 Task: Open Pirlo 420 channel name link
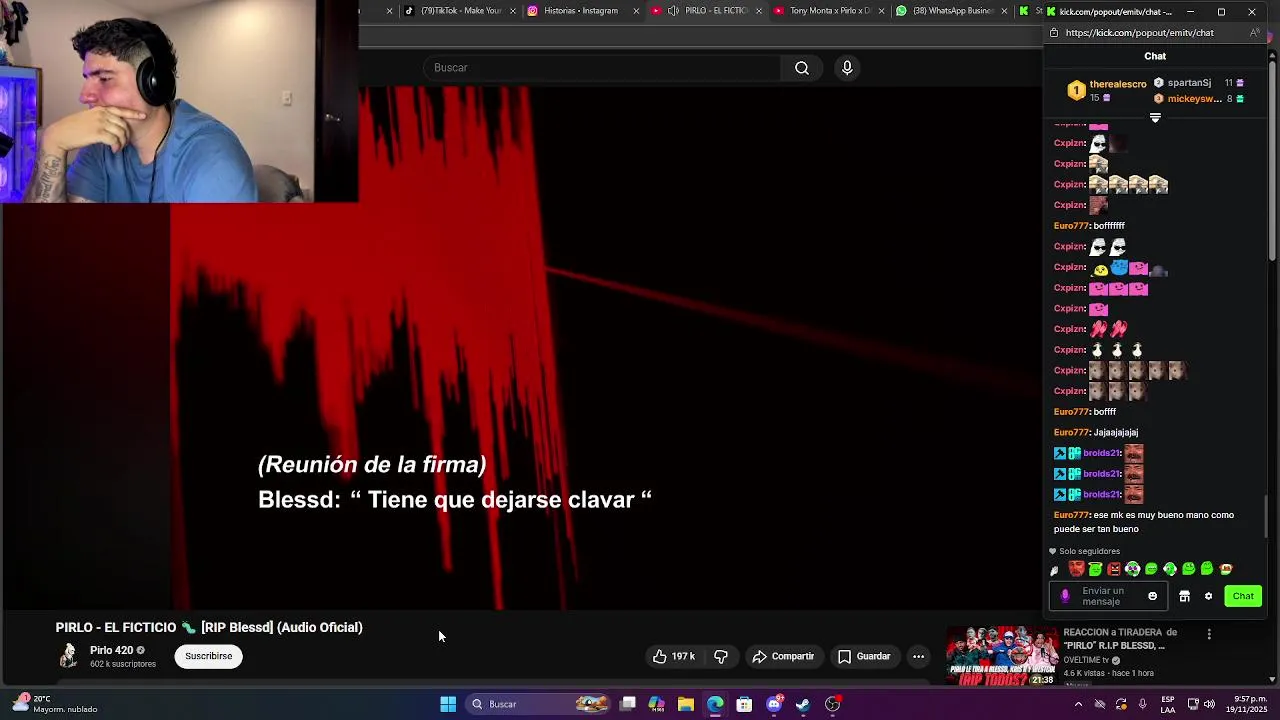coord(111,650)
